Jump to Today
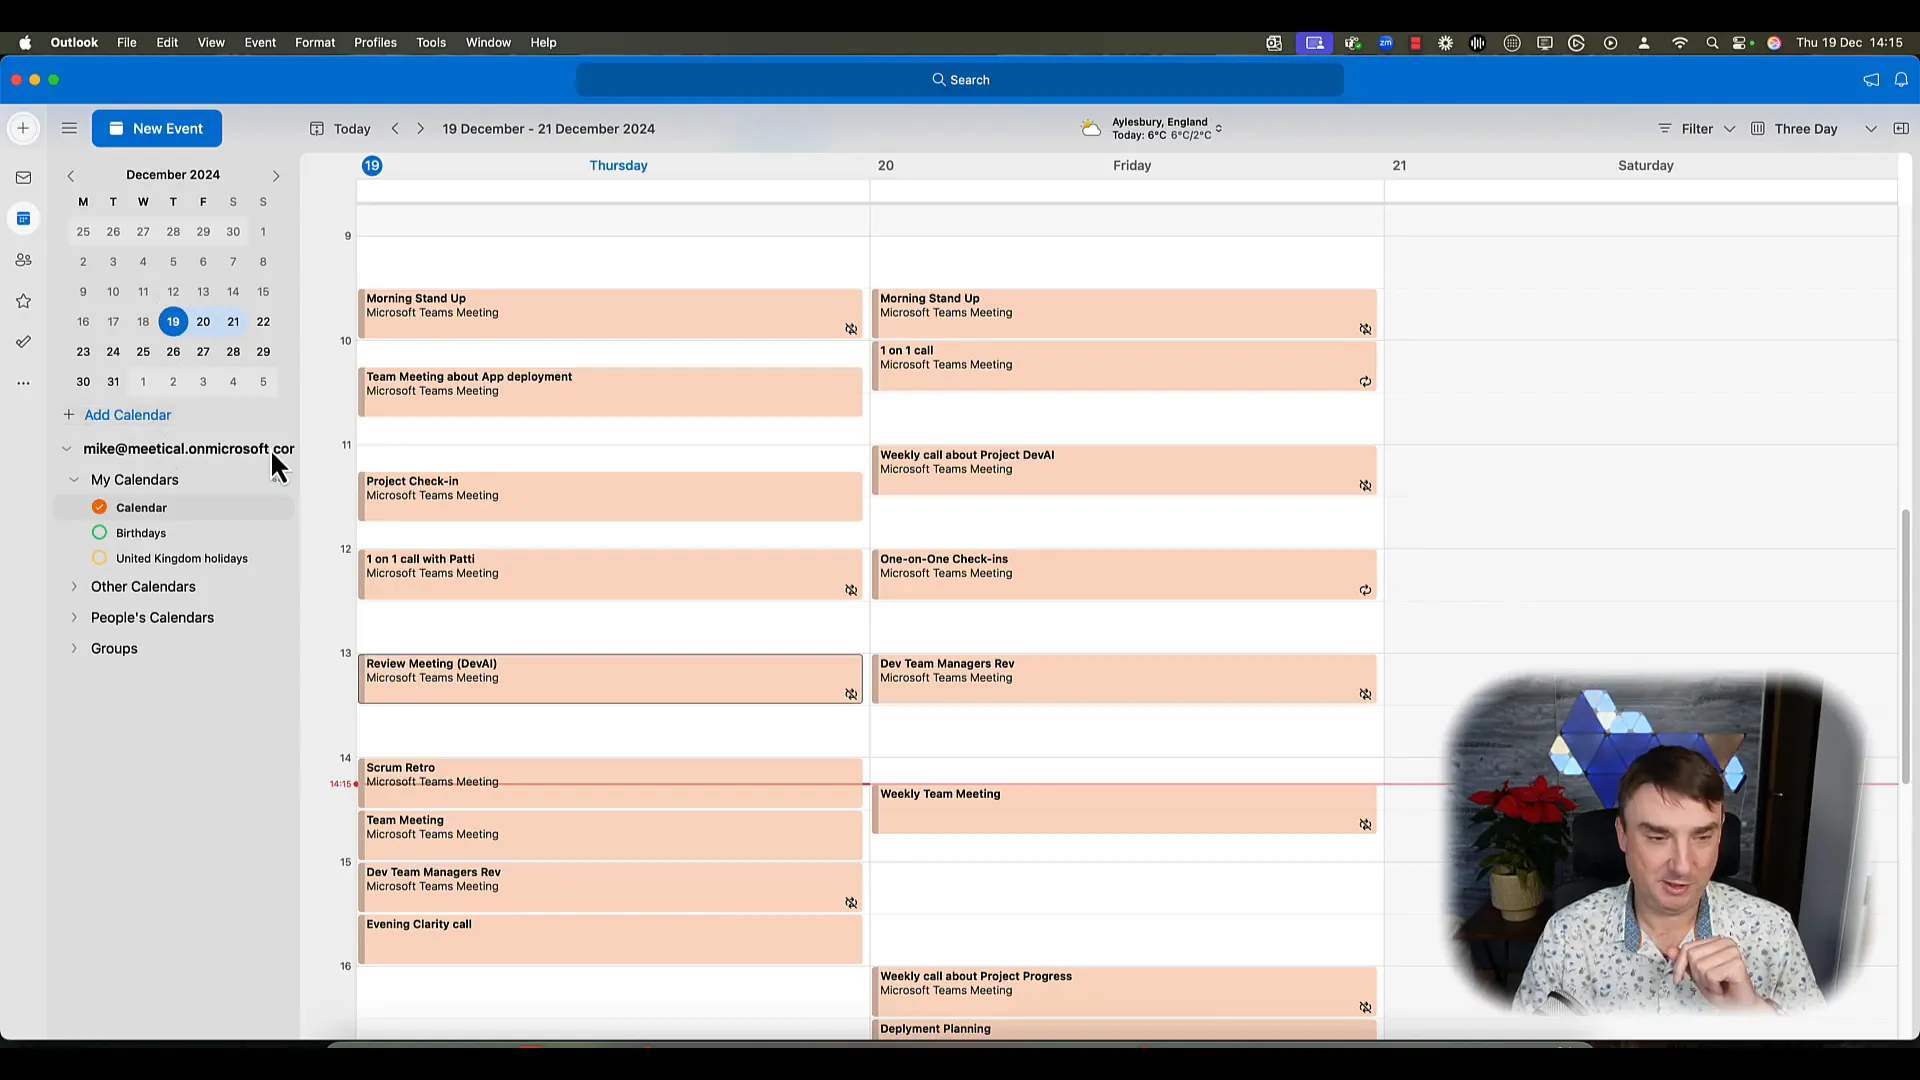The height and width of the screenshot is (1080, 1920). 341,129
